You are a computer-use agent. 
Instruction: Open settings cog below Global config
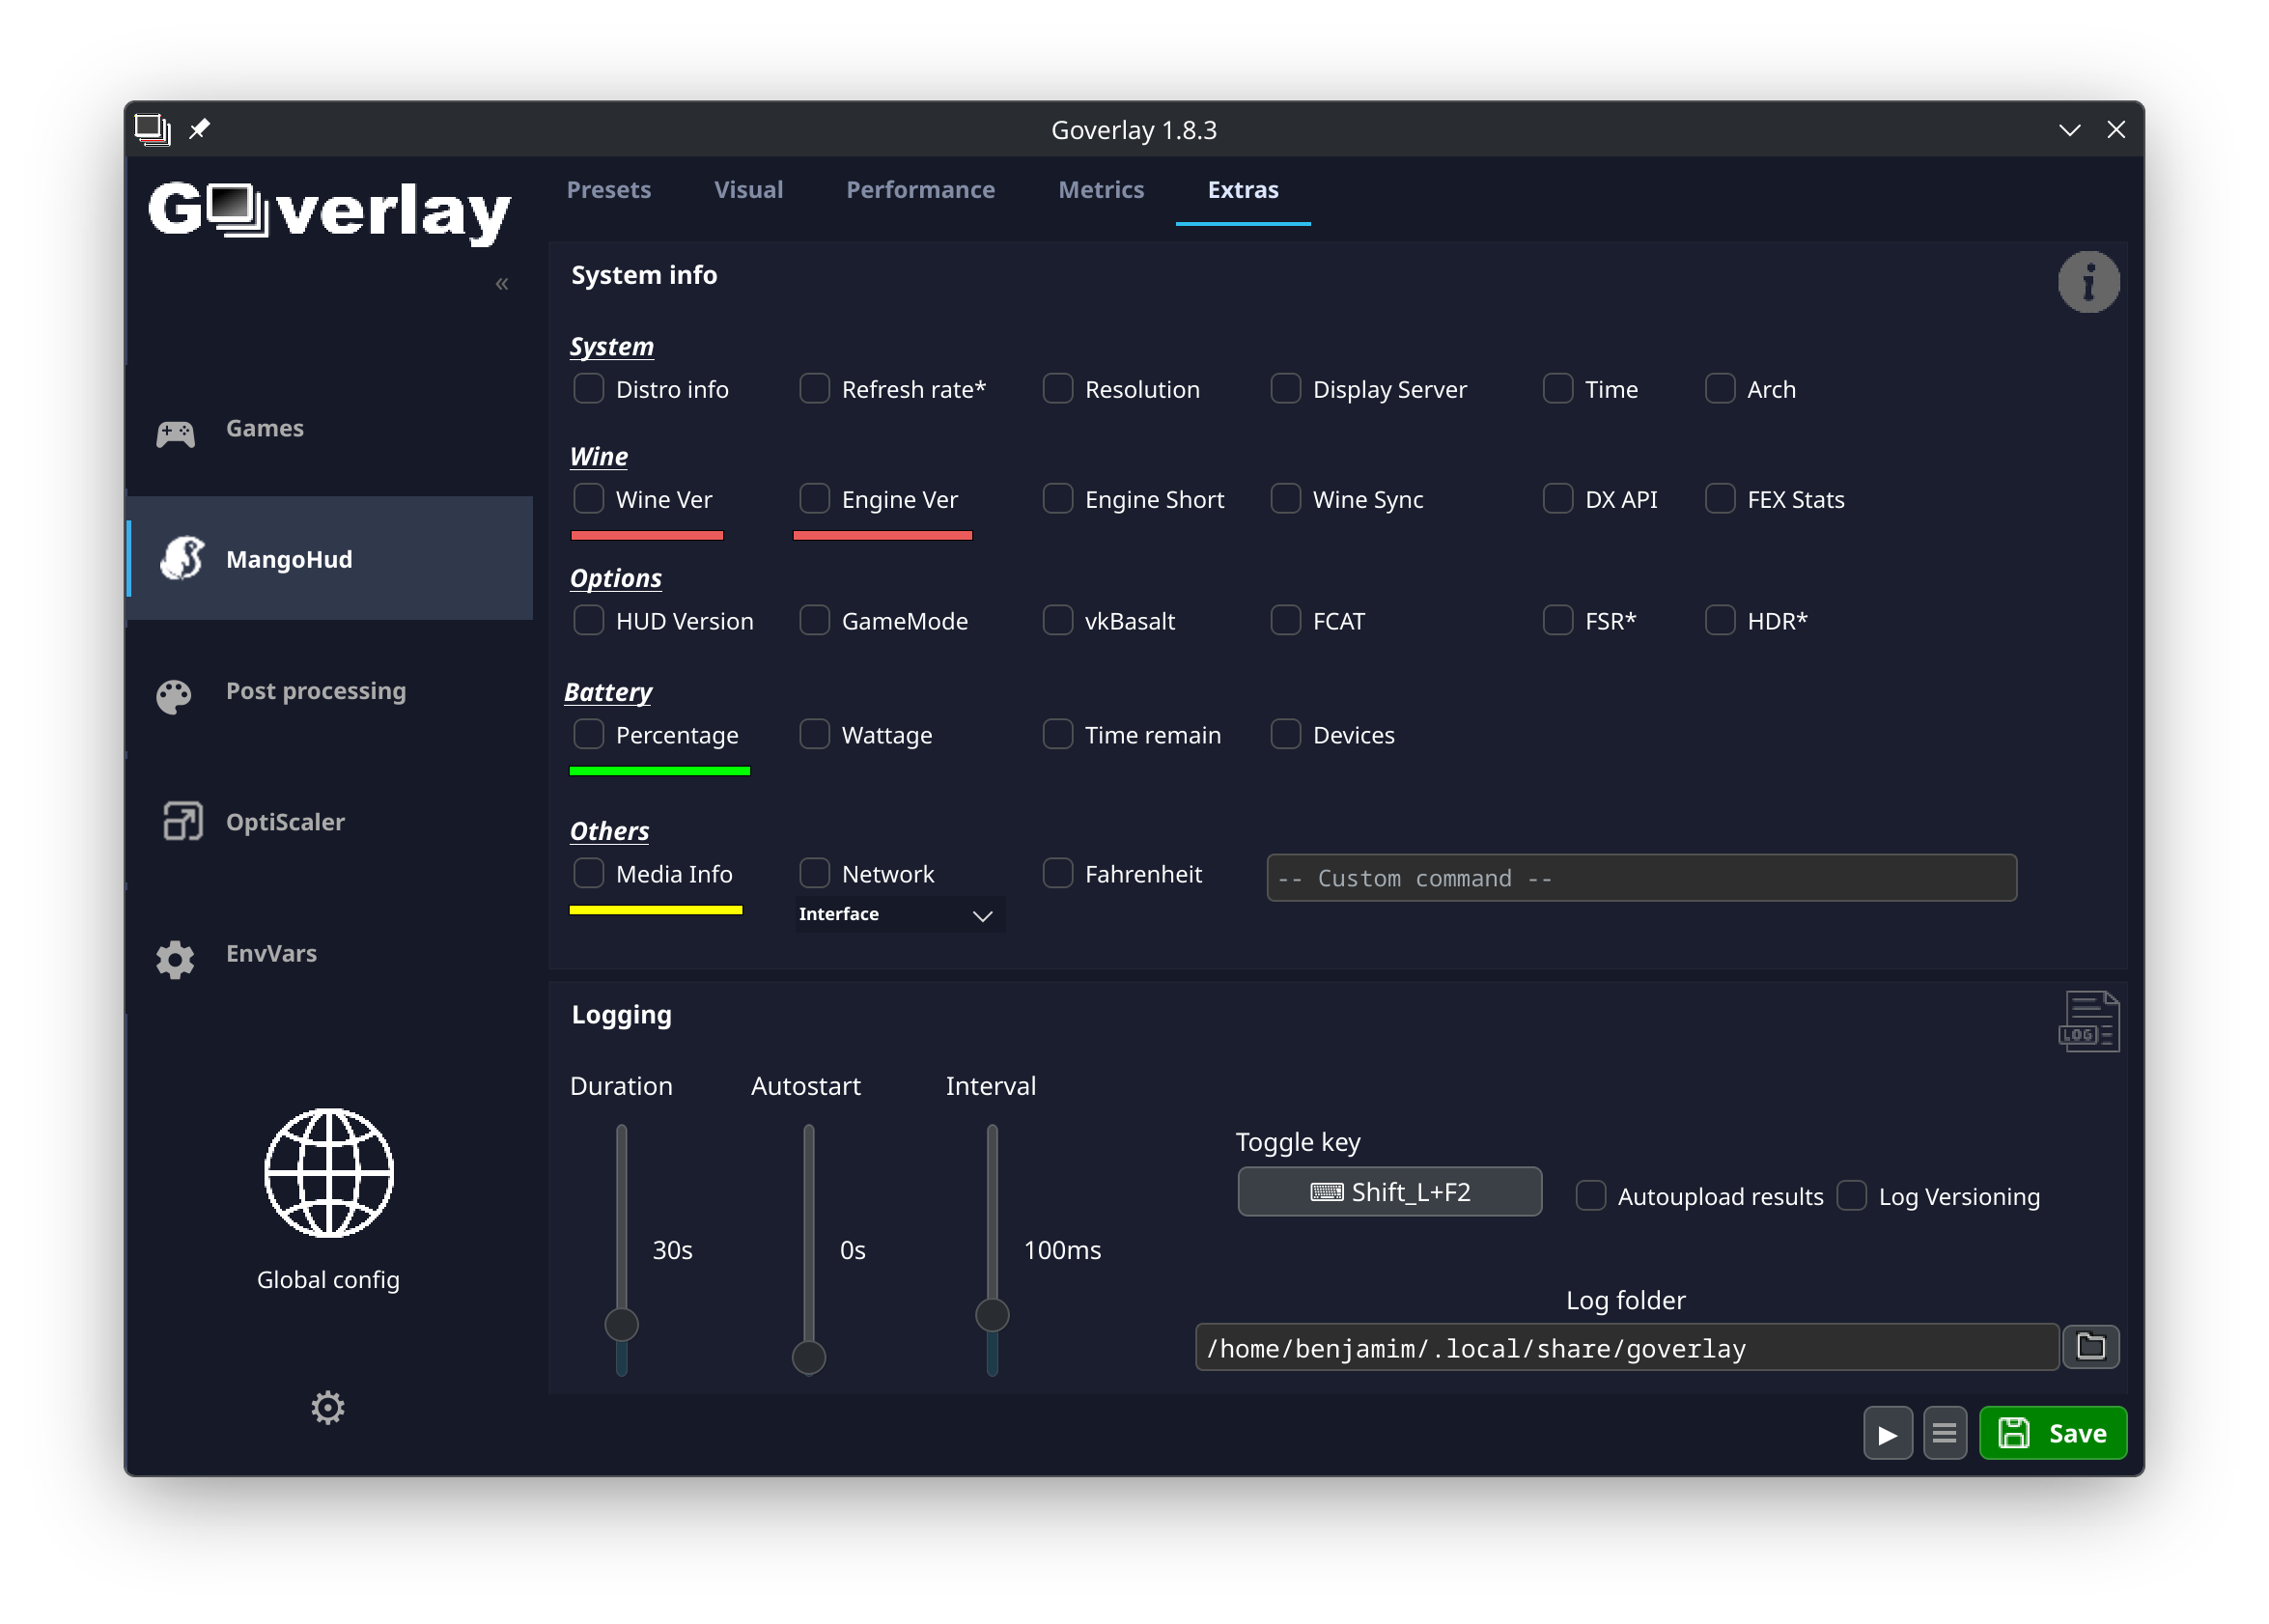(x=327, y=1408)
